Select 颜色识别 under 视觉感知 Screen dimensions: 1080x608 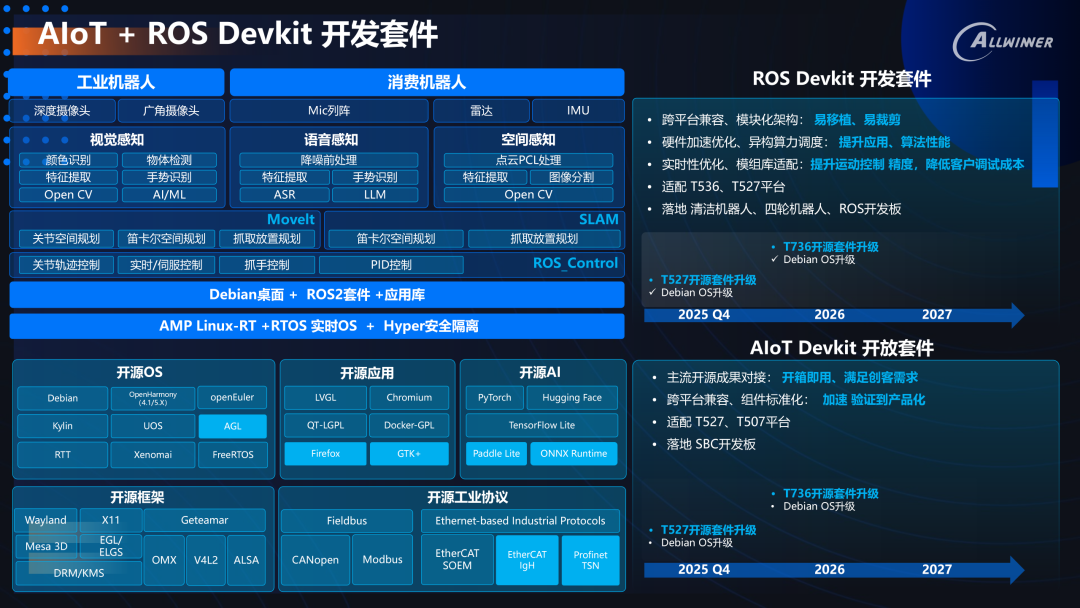(68, 160)
